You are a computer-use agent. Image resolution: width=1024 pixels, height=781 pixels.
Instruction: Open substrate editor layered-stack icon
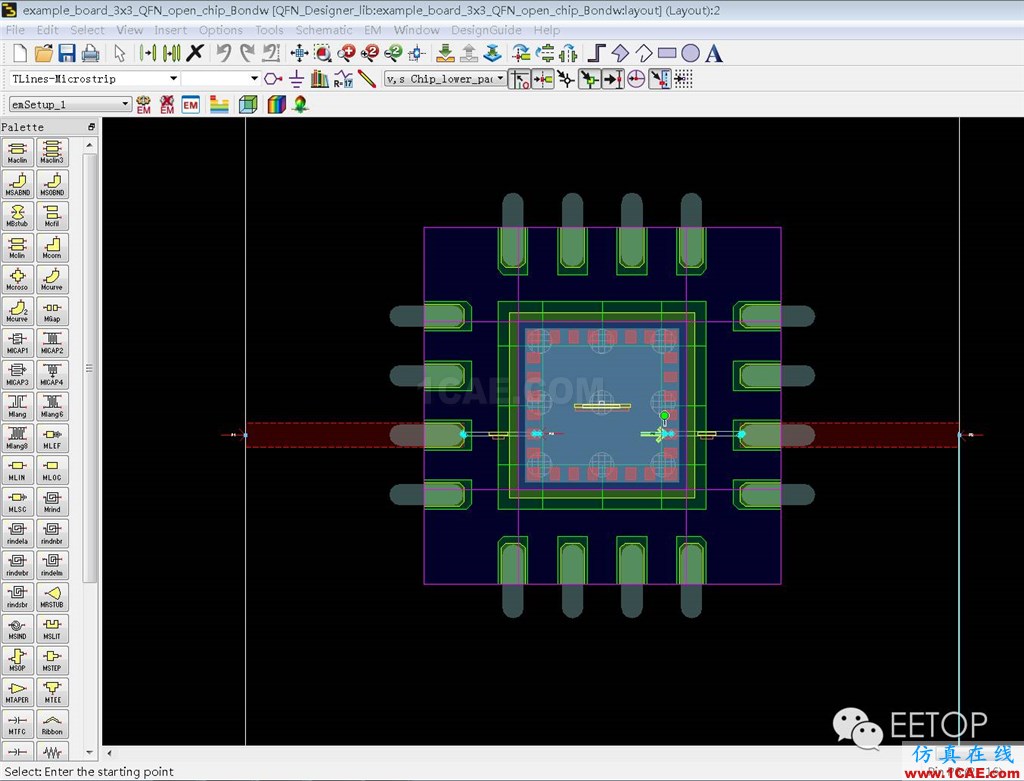click(x=219, y=104)
